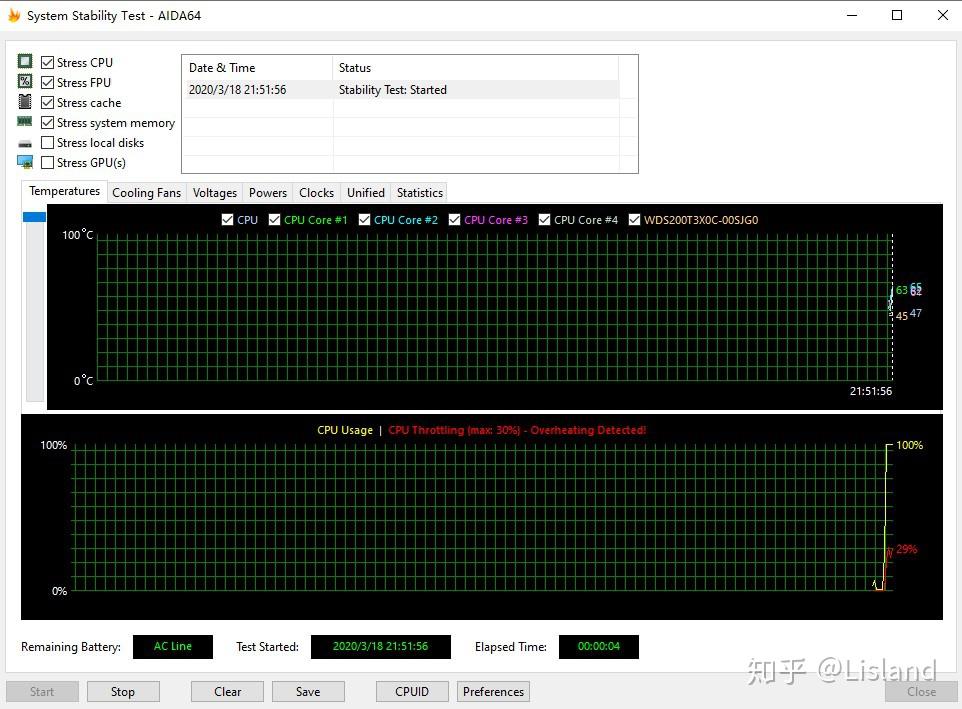Hide the WDS200T3X0C-00SJG0 temperature curve

click(634, 219)
